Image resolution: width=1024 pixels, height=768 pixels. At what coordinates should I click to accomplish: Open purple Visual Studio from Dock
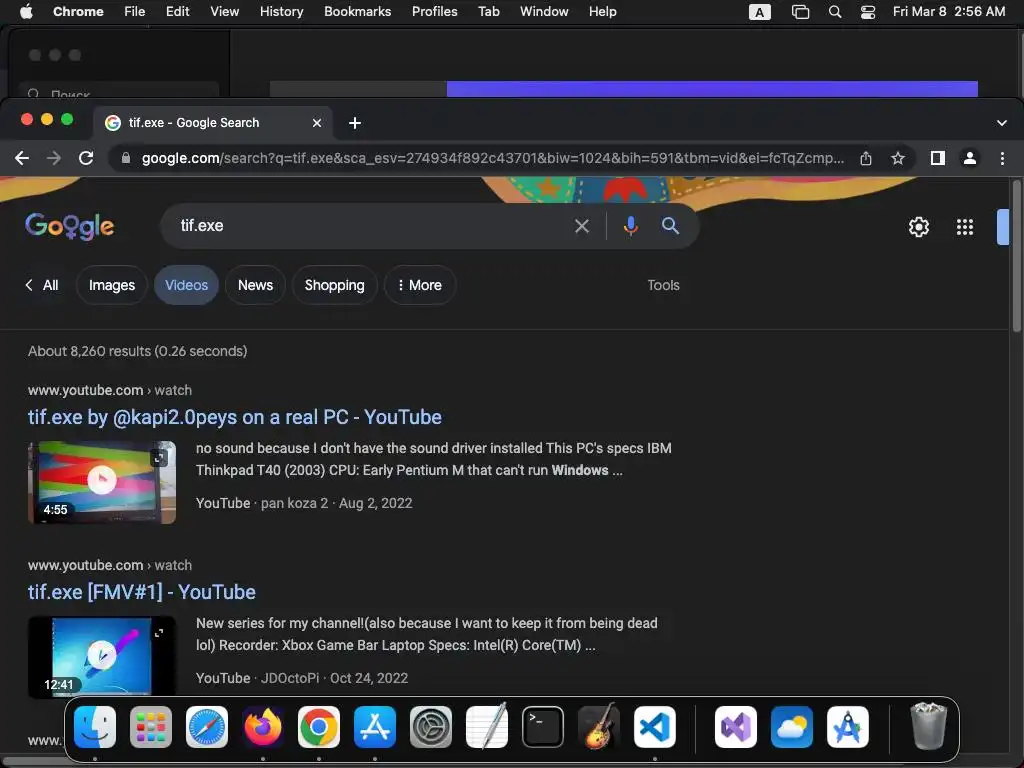pos(736,727)
